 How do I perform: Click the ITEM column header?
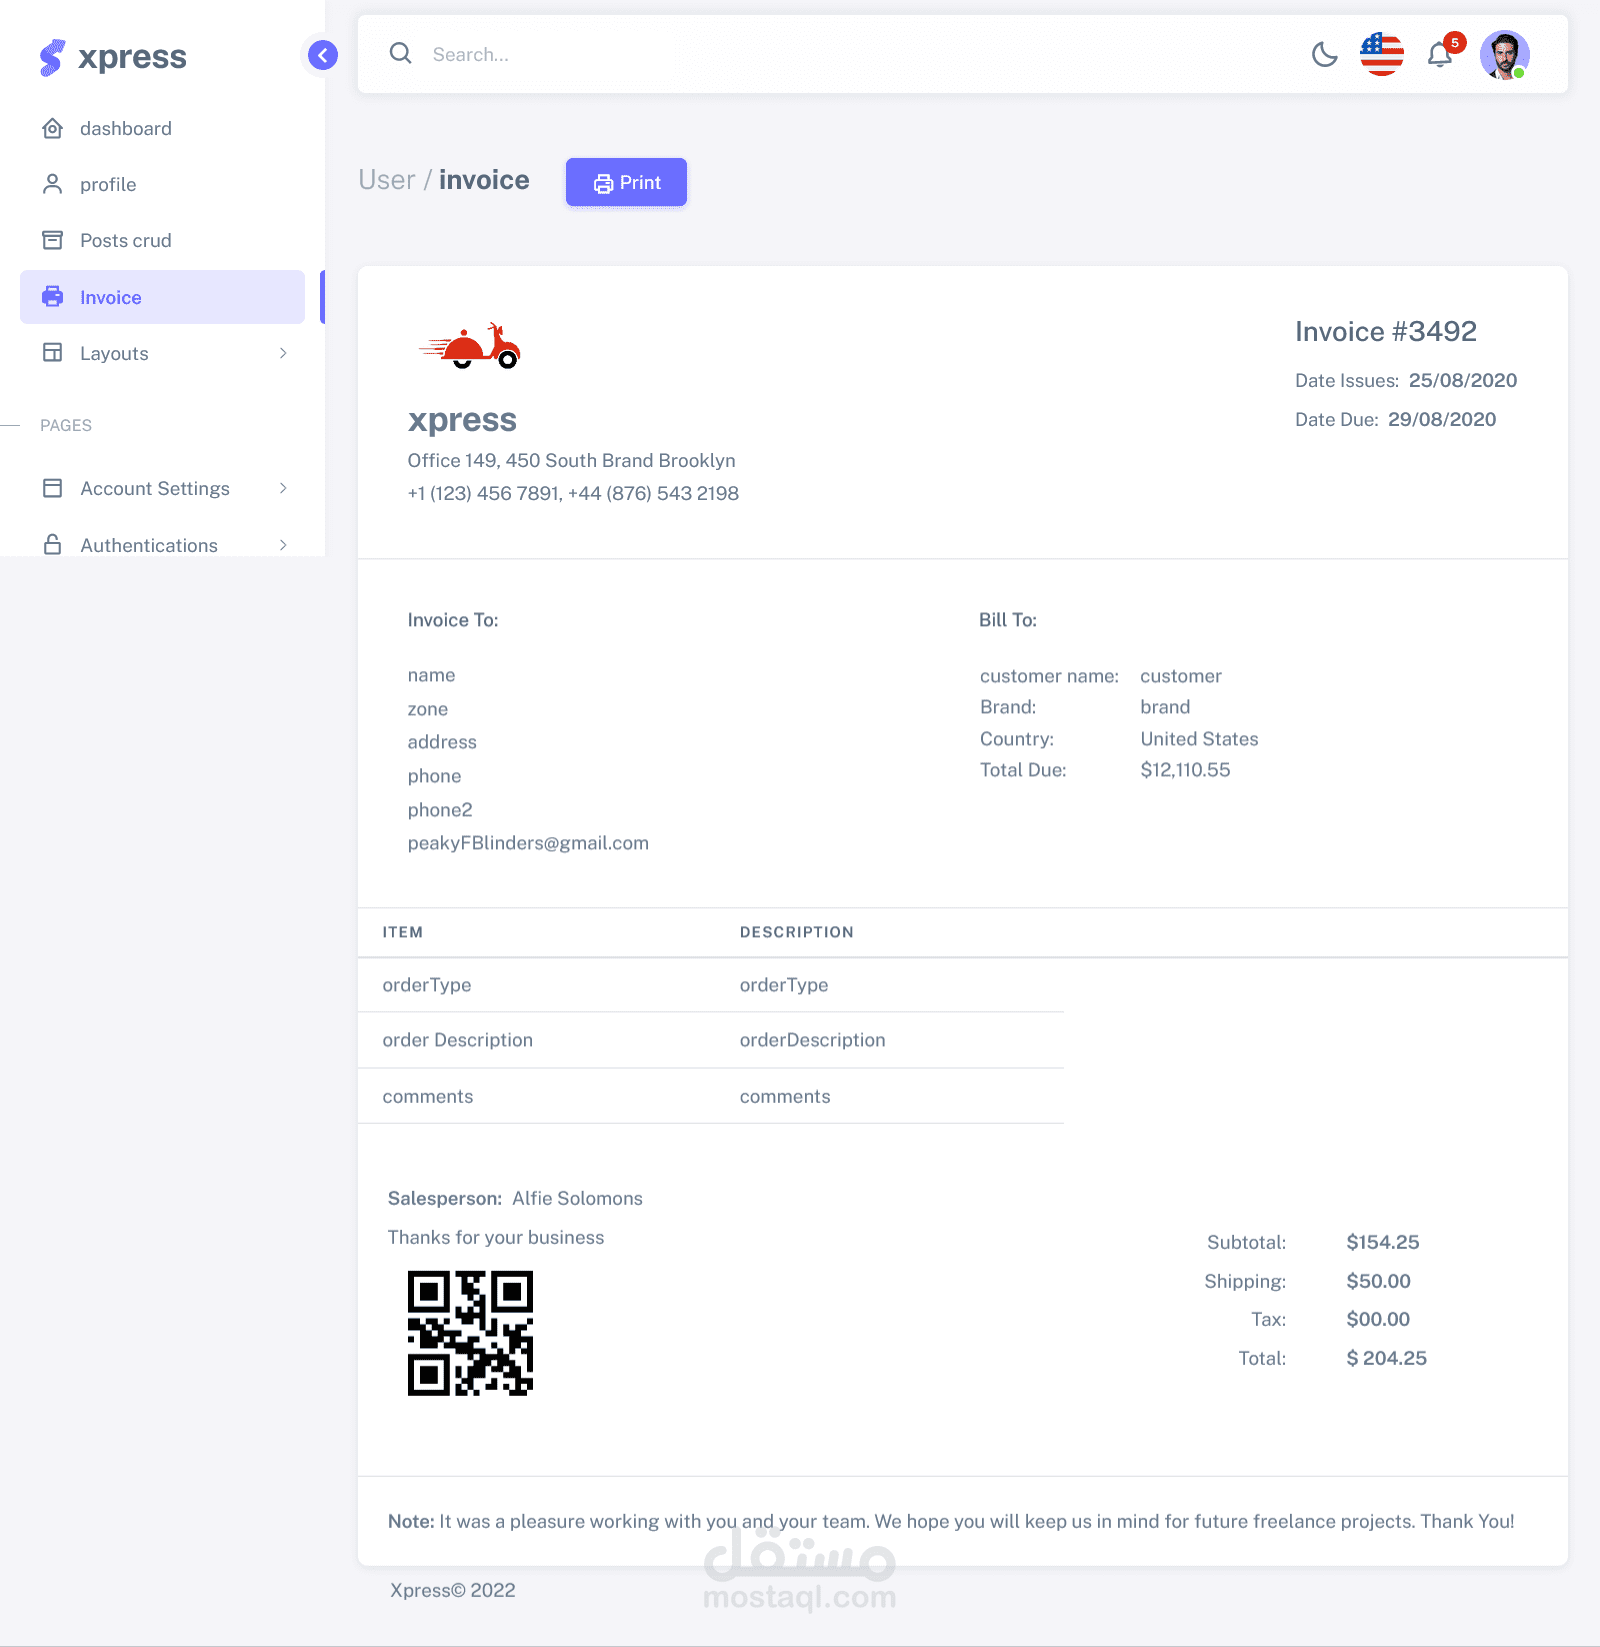click(x=402, y=932)
